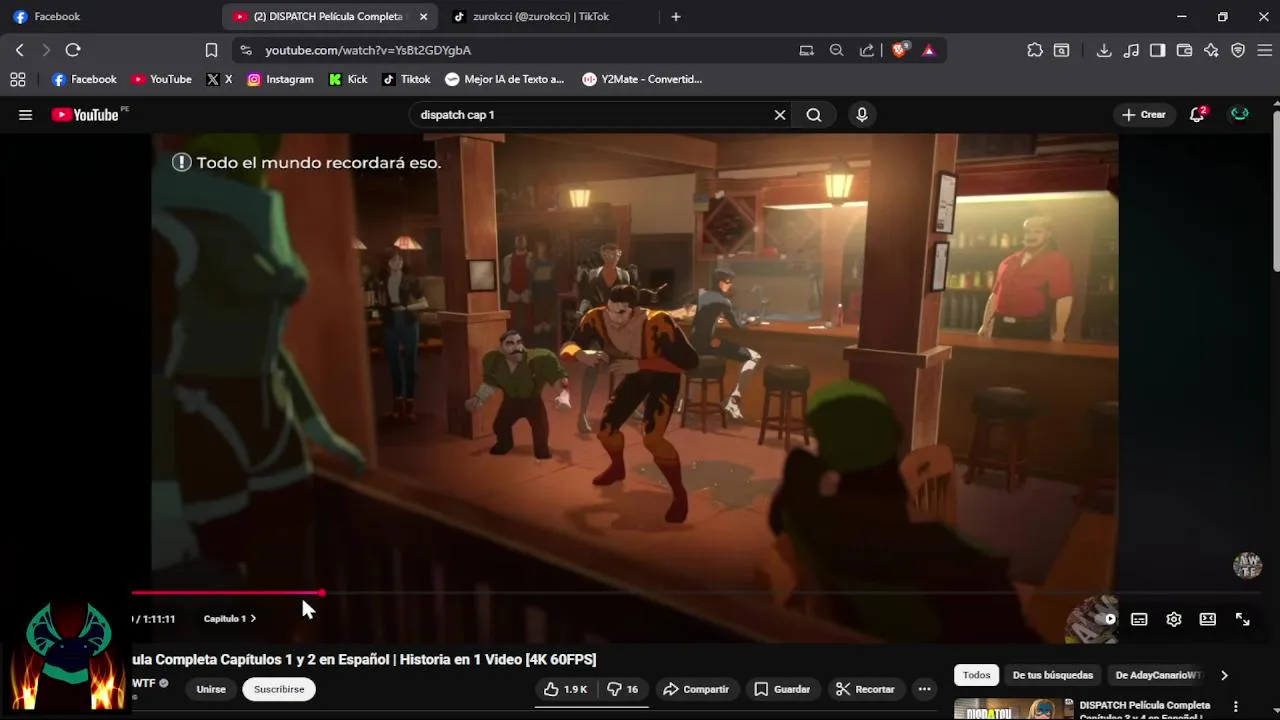Click the video progress bar scrubber handle
Image resolution: width=1280 pixels, height=720 pixels.
(322, 593)
